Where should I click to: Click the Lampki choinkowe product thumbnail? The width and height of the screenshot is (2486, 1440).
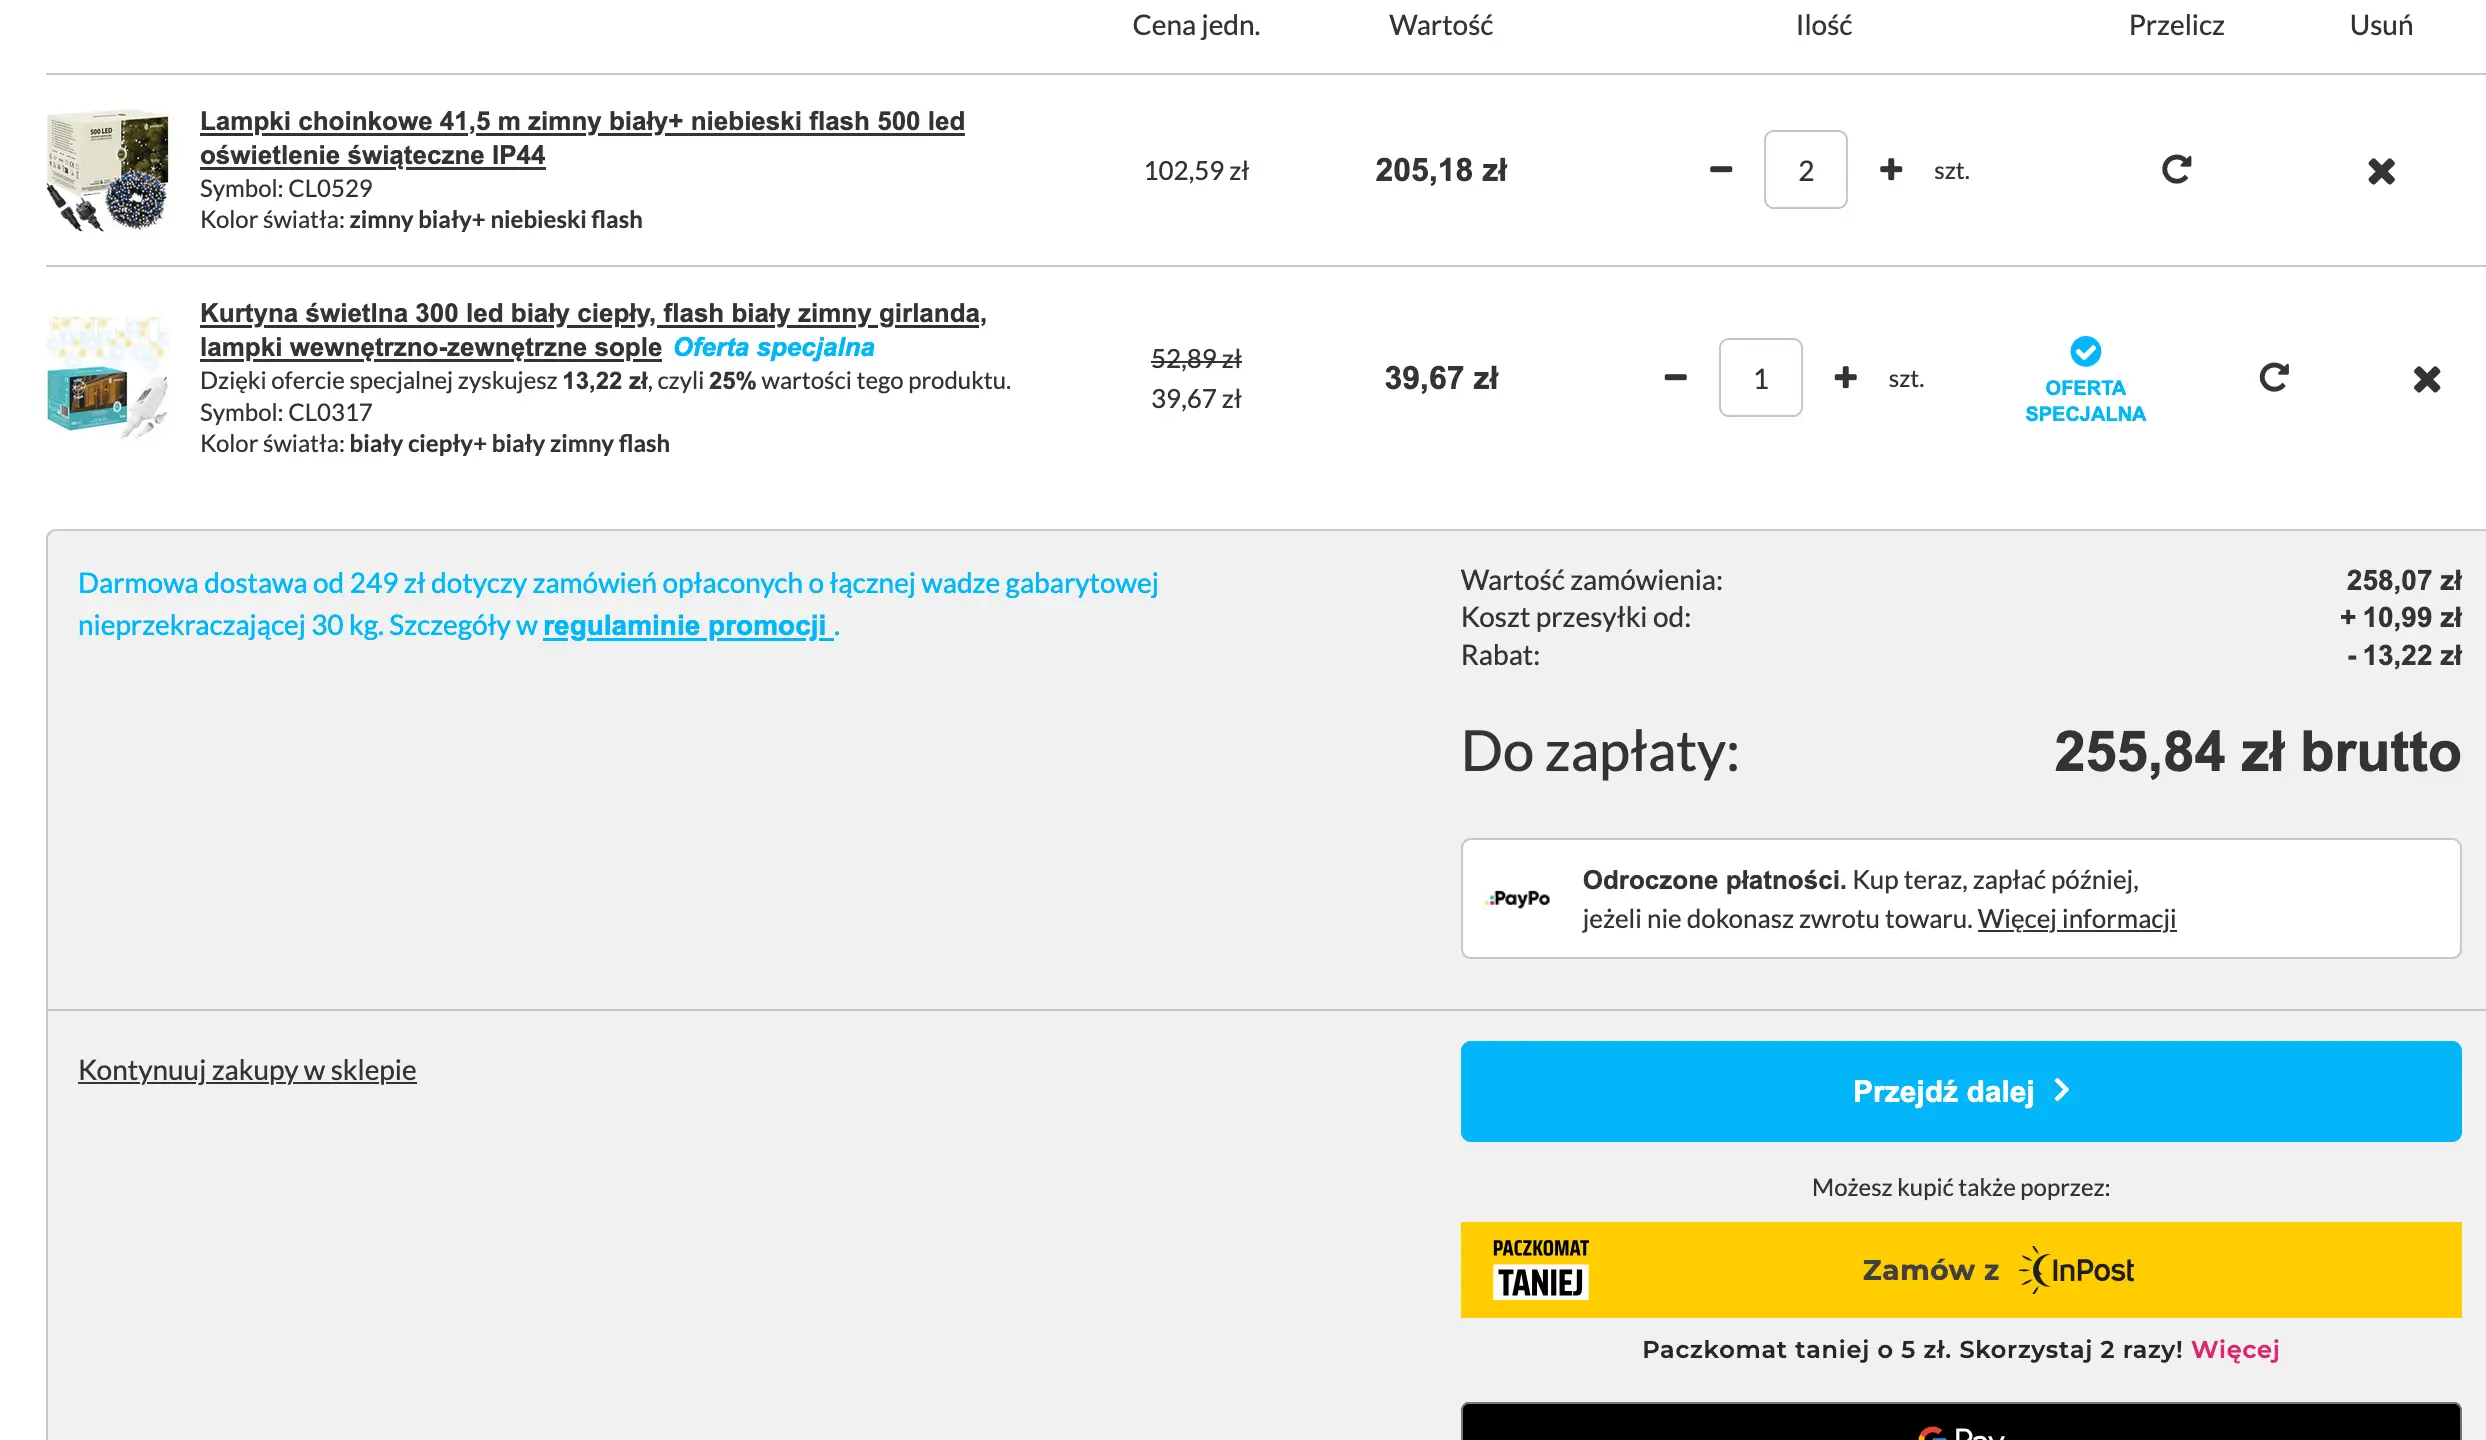108,170
